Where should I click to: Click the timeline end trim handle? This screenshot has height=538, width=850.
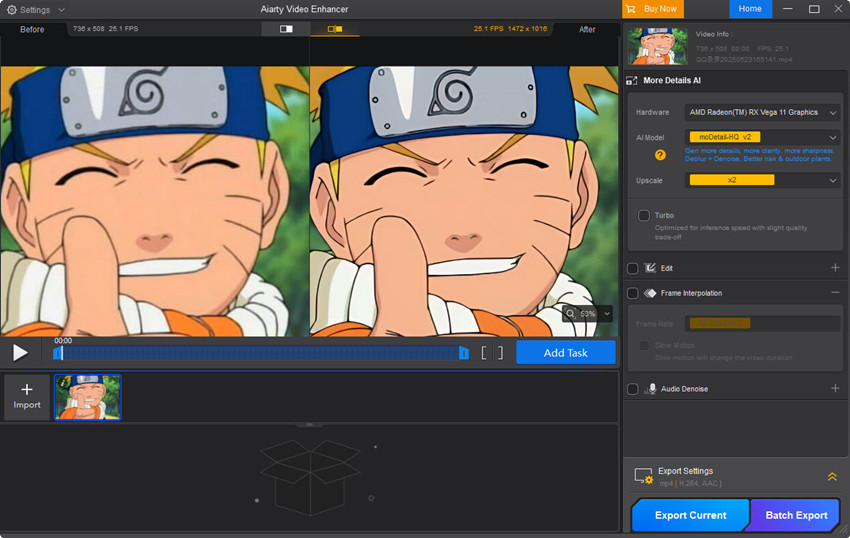point(464,354)
